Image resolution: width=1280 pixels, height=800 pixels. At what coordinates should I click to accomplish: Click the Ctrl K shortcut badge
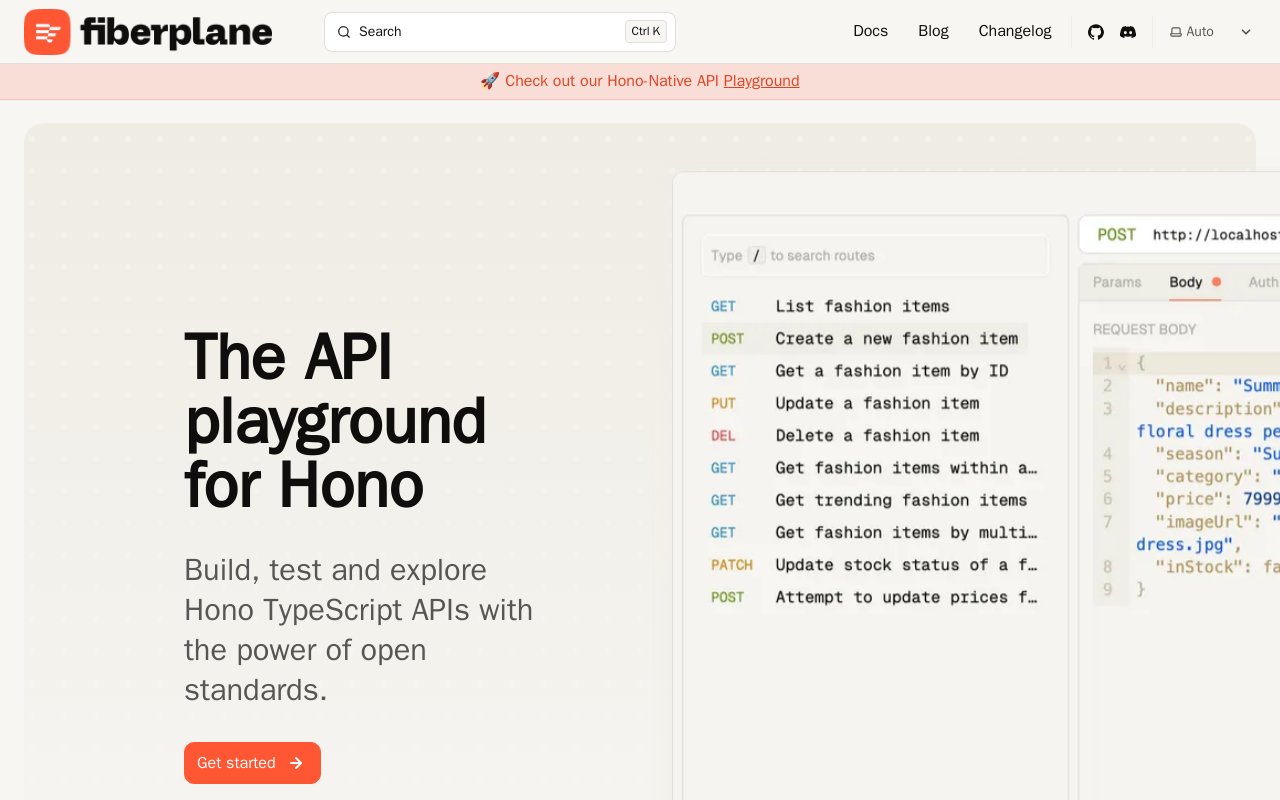click(x=646, y=31)
